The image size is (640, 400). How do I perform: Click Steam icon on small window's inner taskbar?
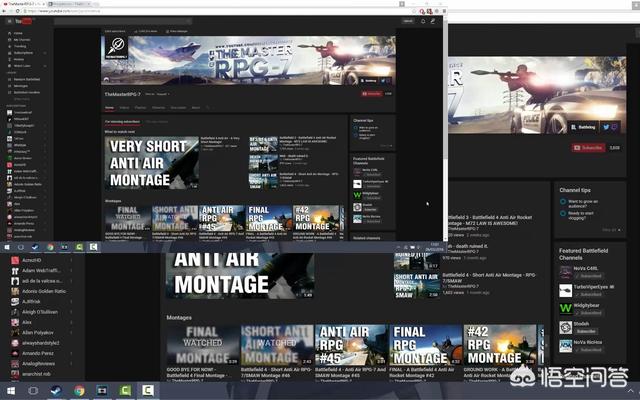pos(36,247)
